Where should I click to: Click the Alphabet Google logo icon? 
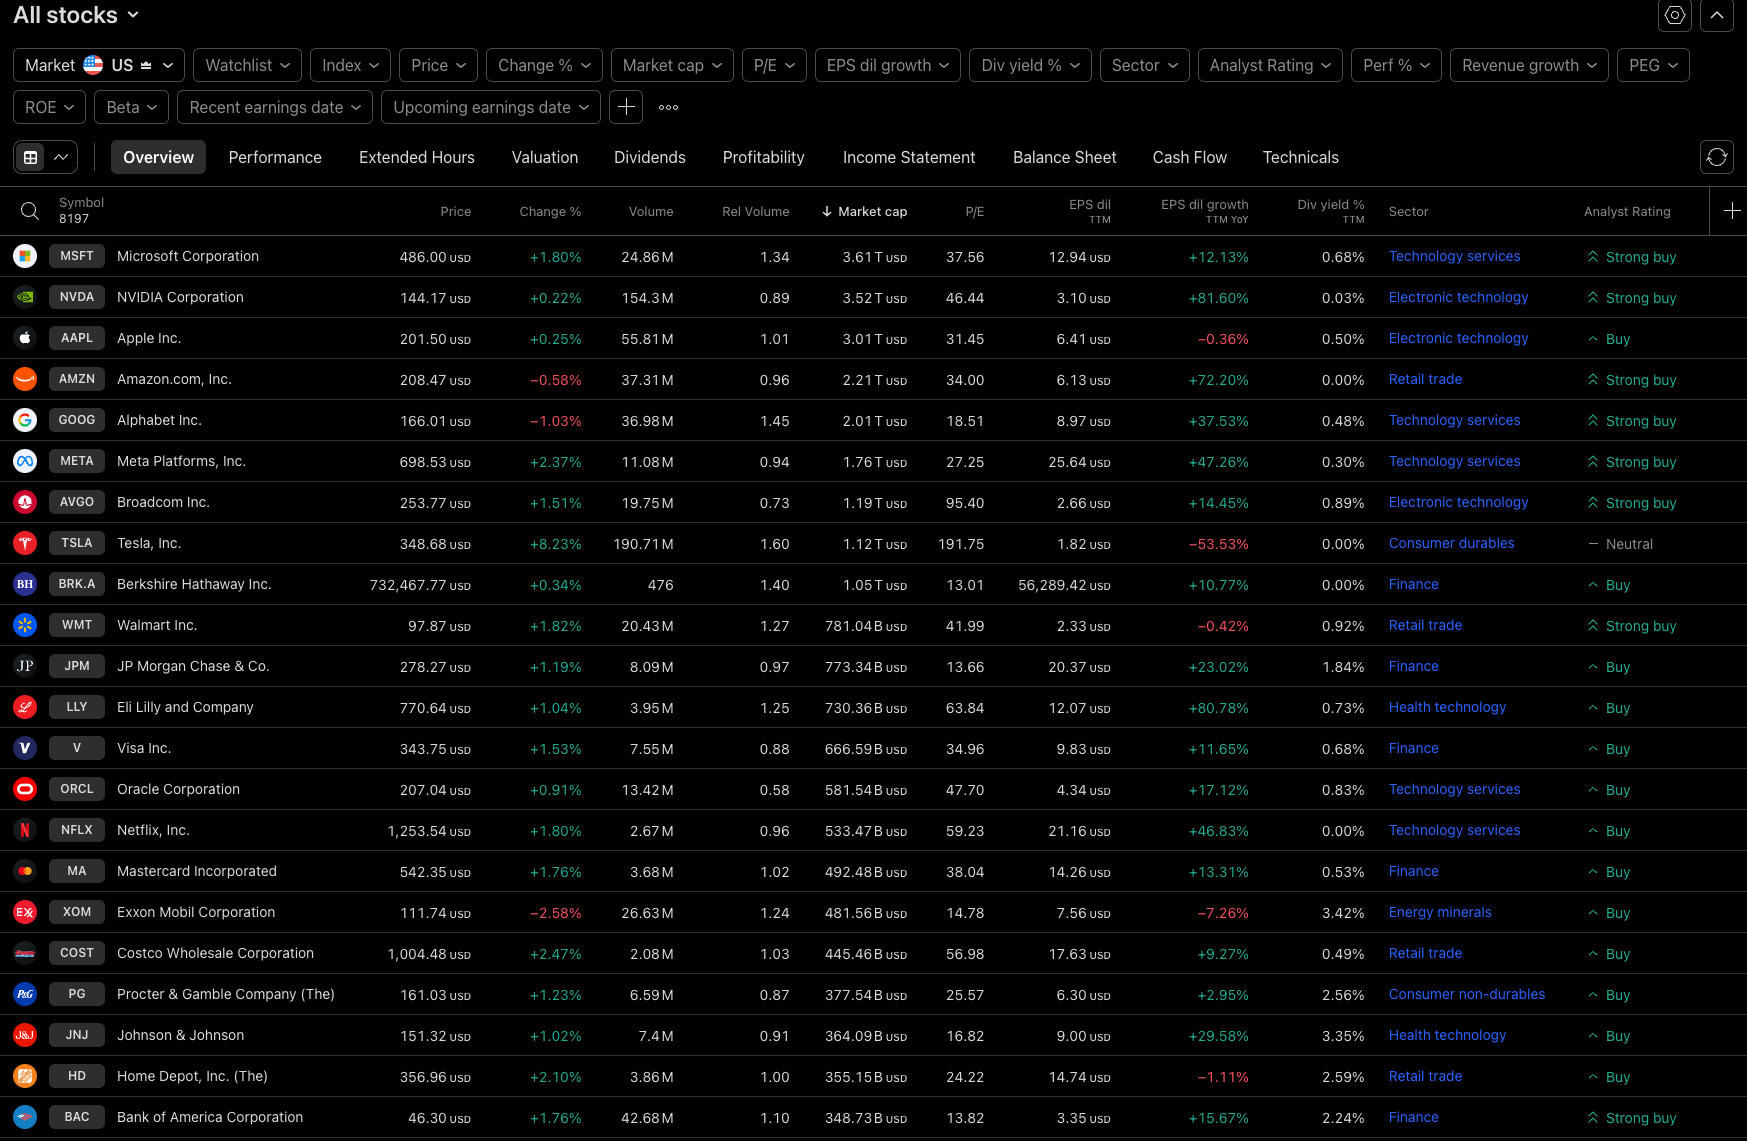click(25, 421)
